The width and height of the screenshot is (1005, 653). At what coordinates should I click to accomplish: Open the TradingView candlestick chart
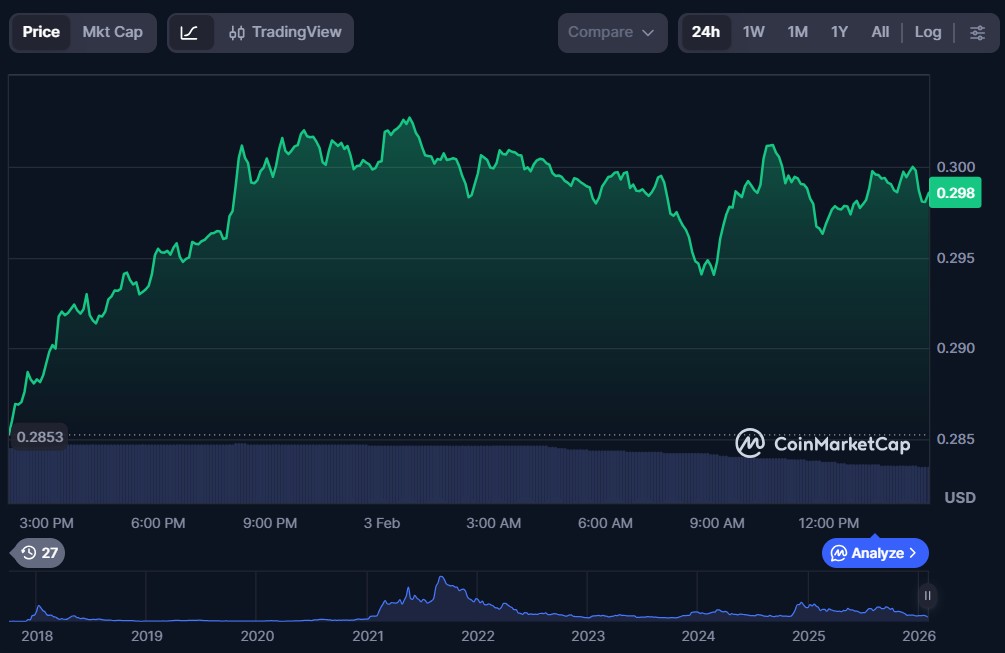coord(285,32)
